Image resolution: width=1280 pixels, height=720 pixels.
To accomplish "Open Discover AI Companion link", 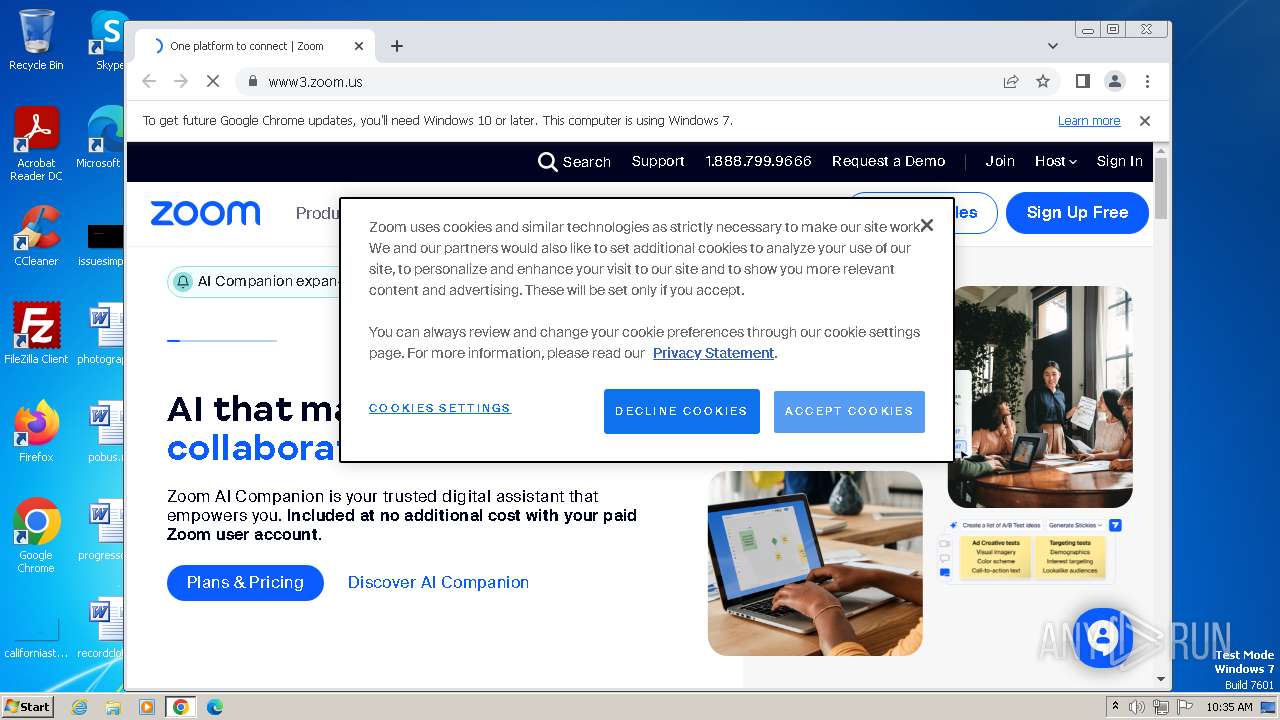I will pyautogui.click(x=438, y=582).
